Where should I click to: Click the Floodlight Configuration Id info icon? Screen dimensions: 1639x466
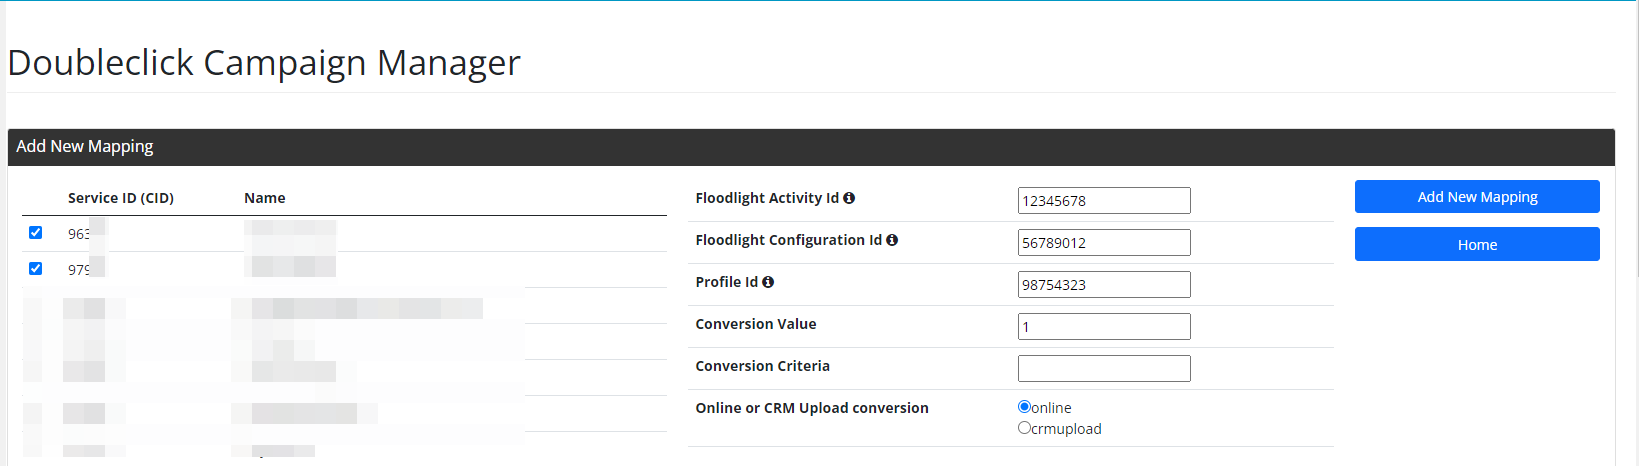click(x=892, y=240)
